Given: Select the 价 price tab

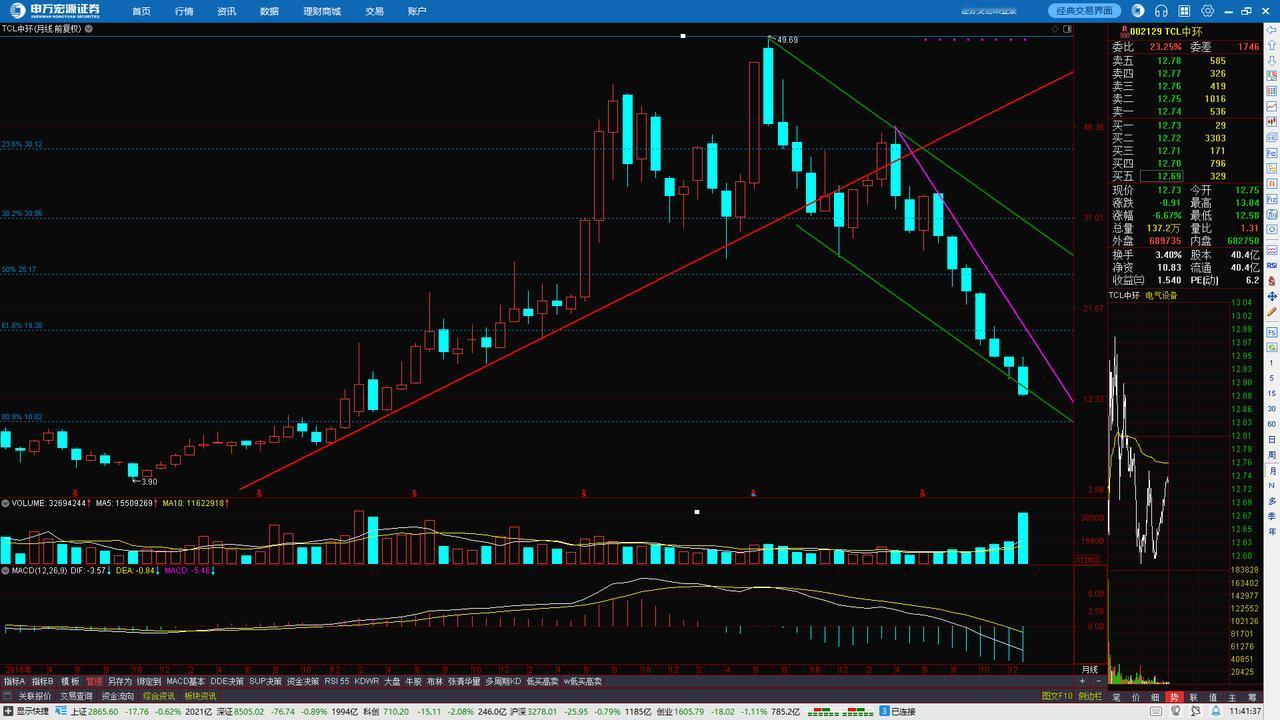Looking at the screenshot, I should tap(1136, 697).
